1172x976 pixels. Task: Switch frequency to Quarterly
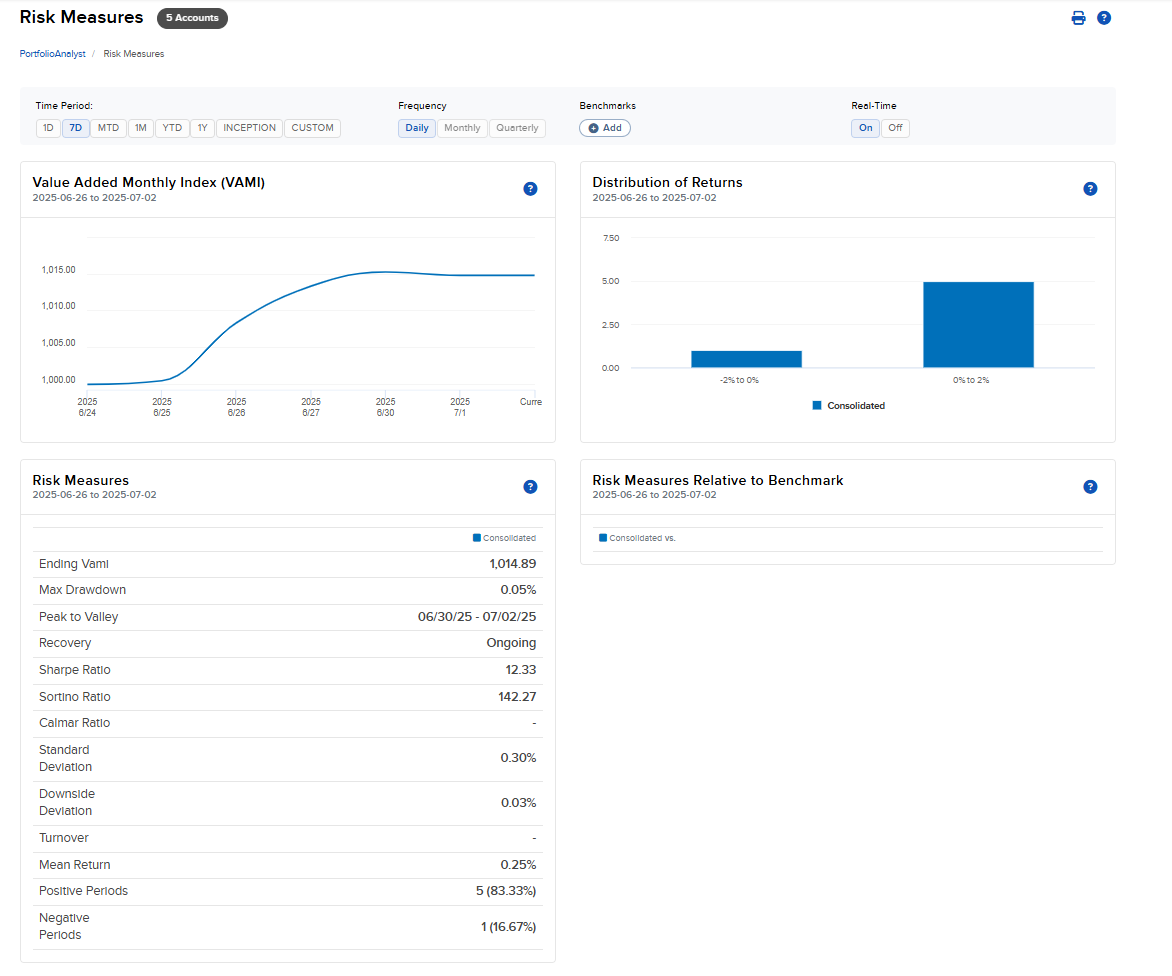517,128
